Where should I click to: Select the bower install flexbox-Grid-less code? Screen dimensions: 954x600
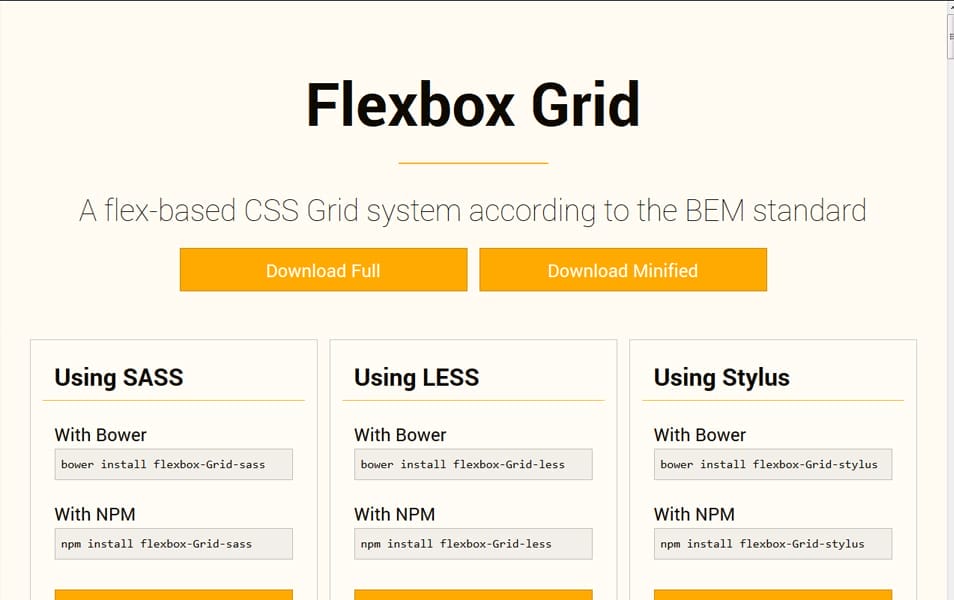(473, 464)
